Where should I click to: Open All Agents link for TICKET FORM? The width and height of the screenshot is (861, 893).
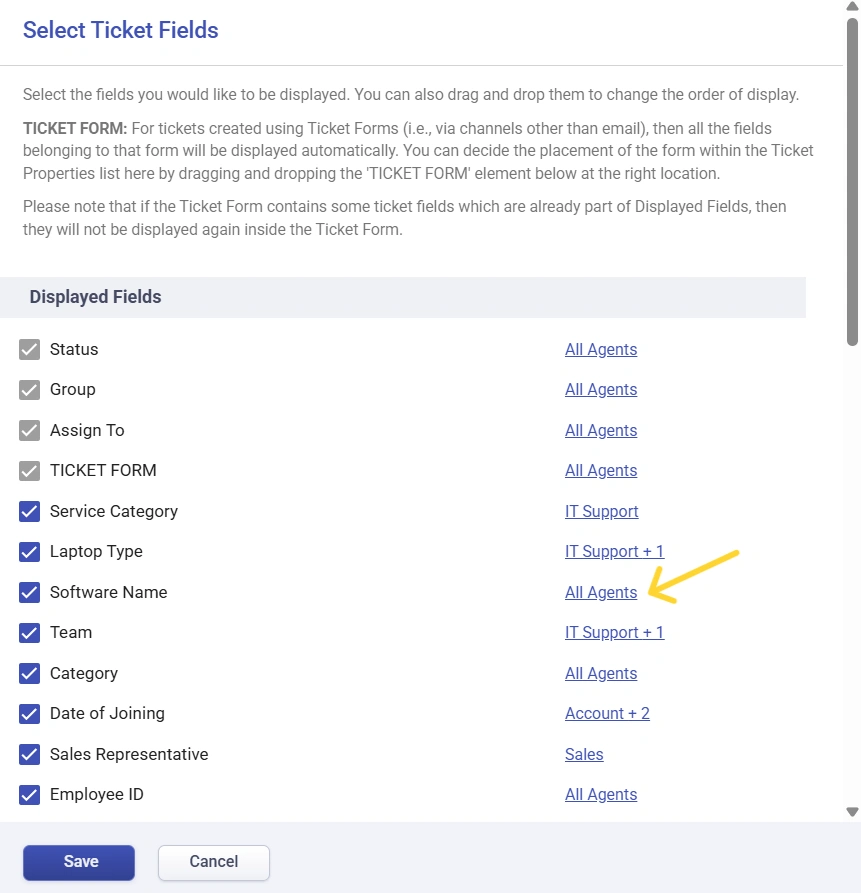pos(601,470)
